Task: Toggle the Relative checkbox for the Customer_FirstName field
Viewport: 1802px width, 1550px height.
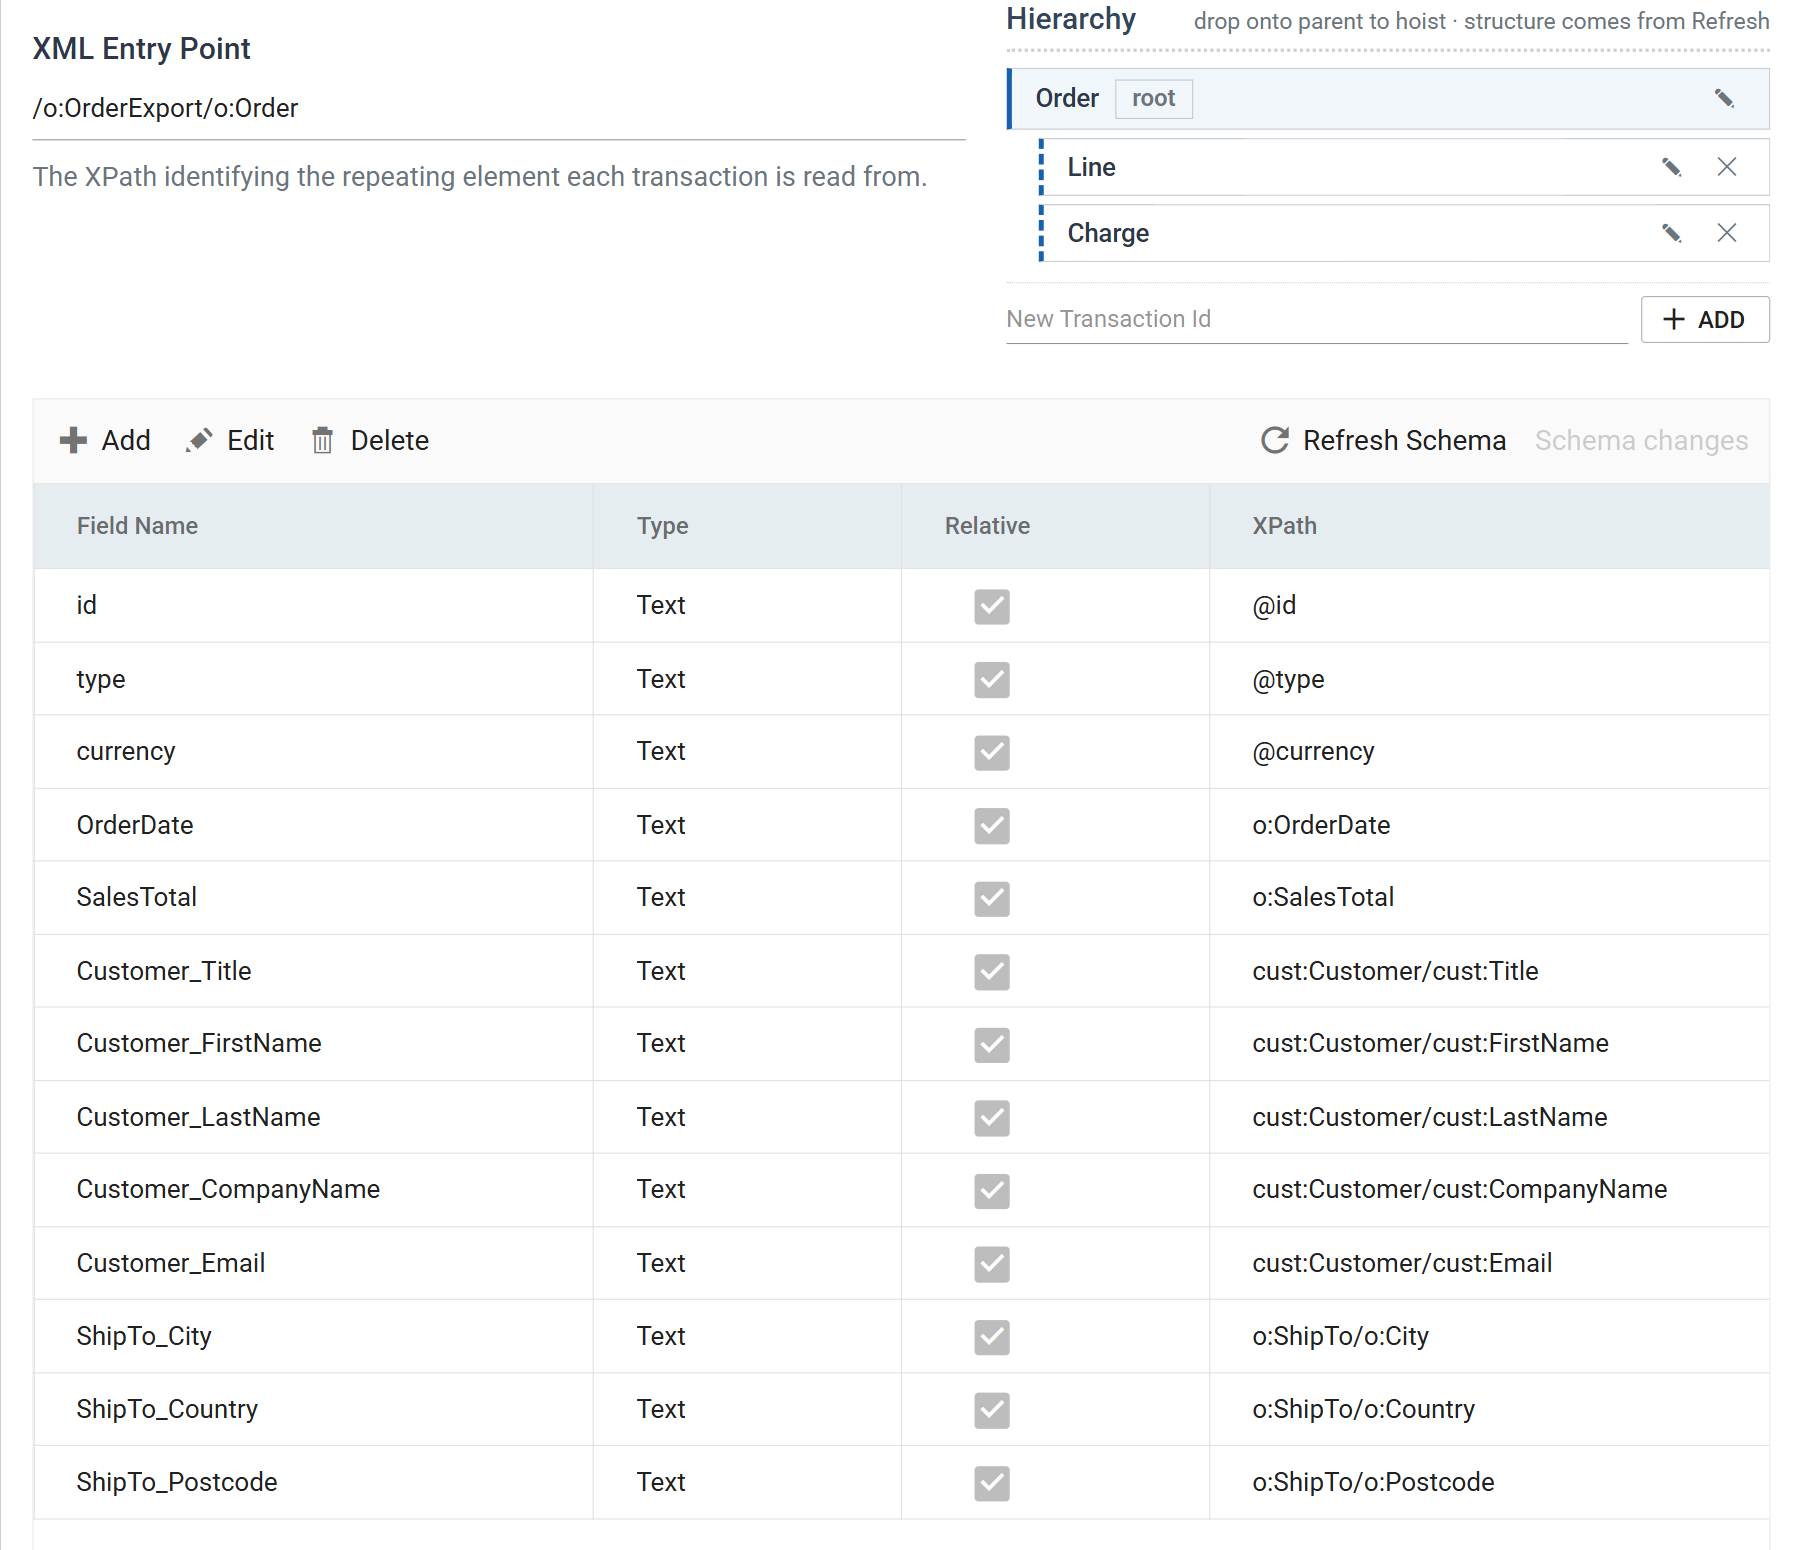Action: 992,1044
